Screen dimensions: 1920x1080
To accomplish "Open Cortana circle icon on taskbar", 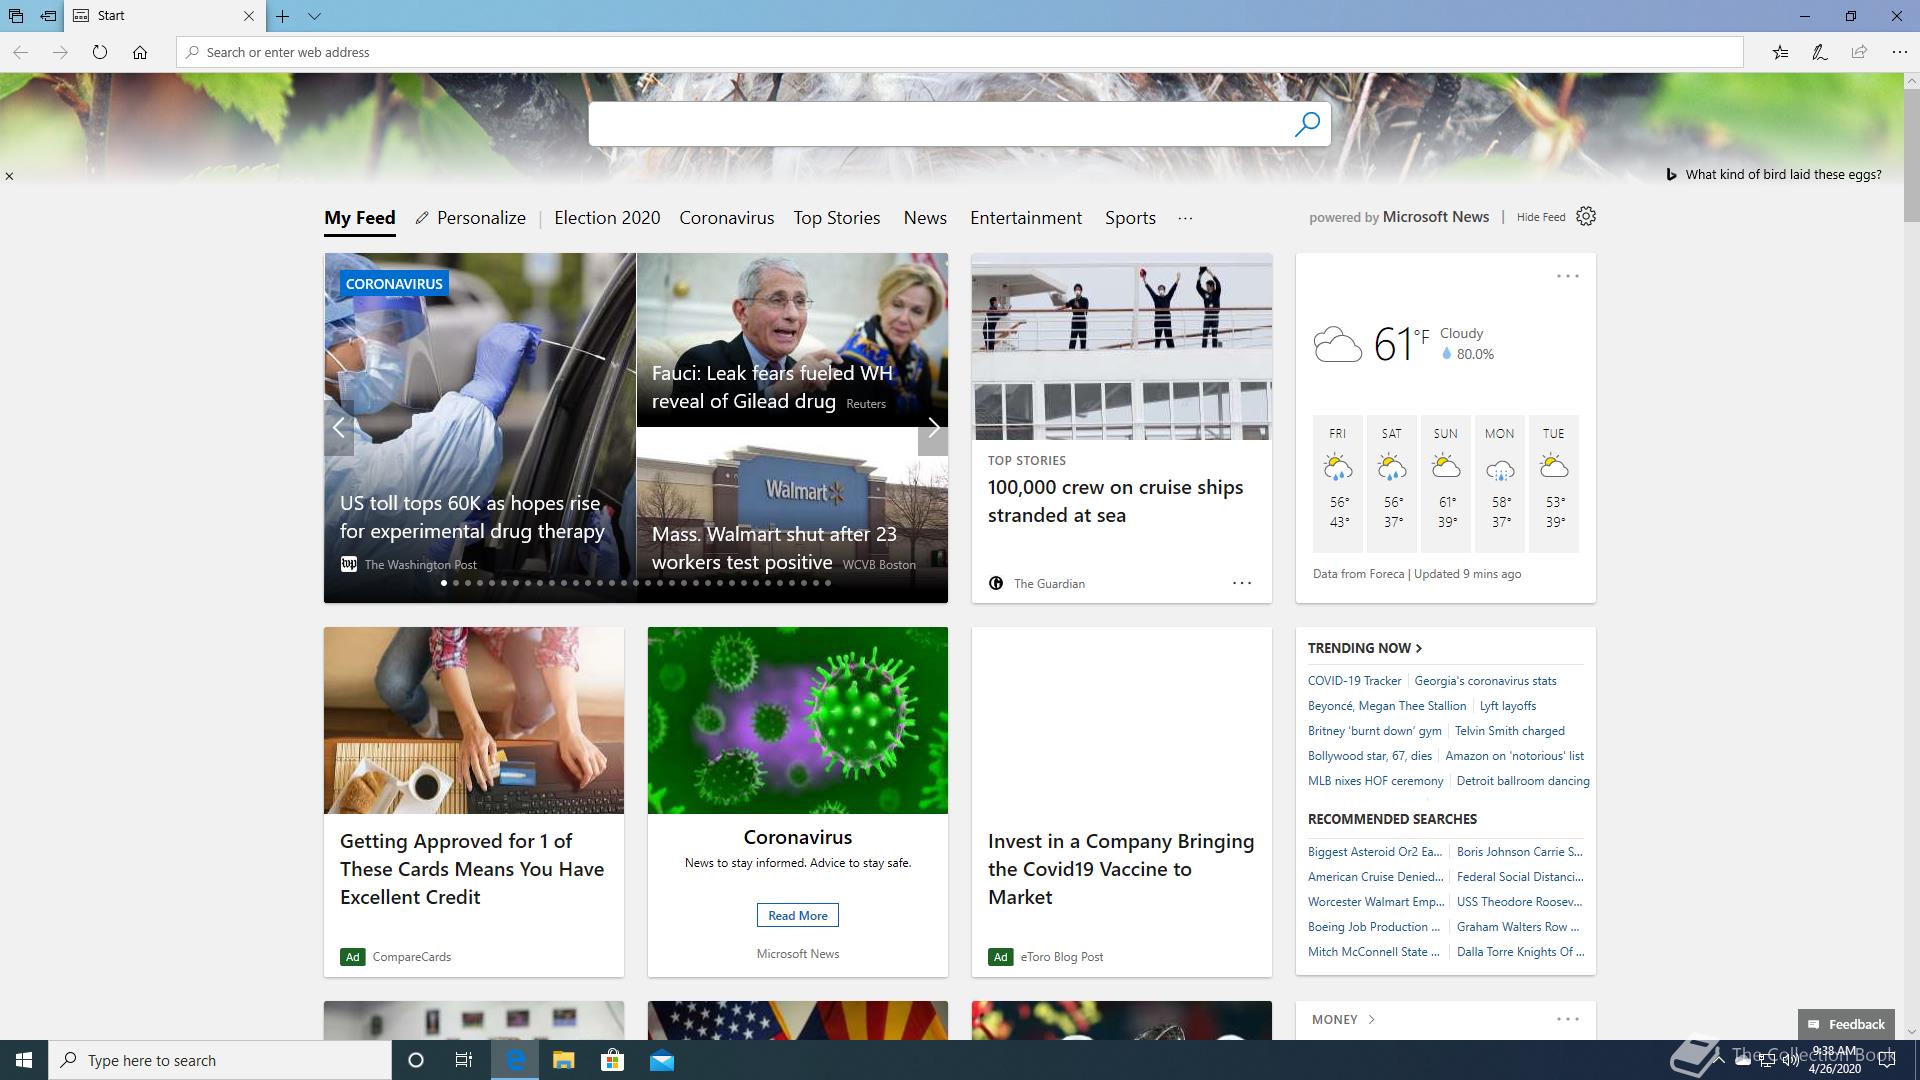I will (x=416, y=1060).
